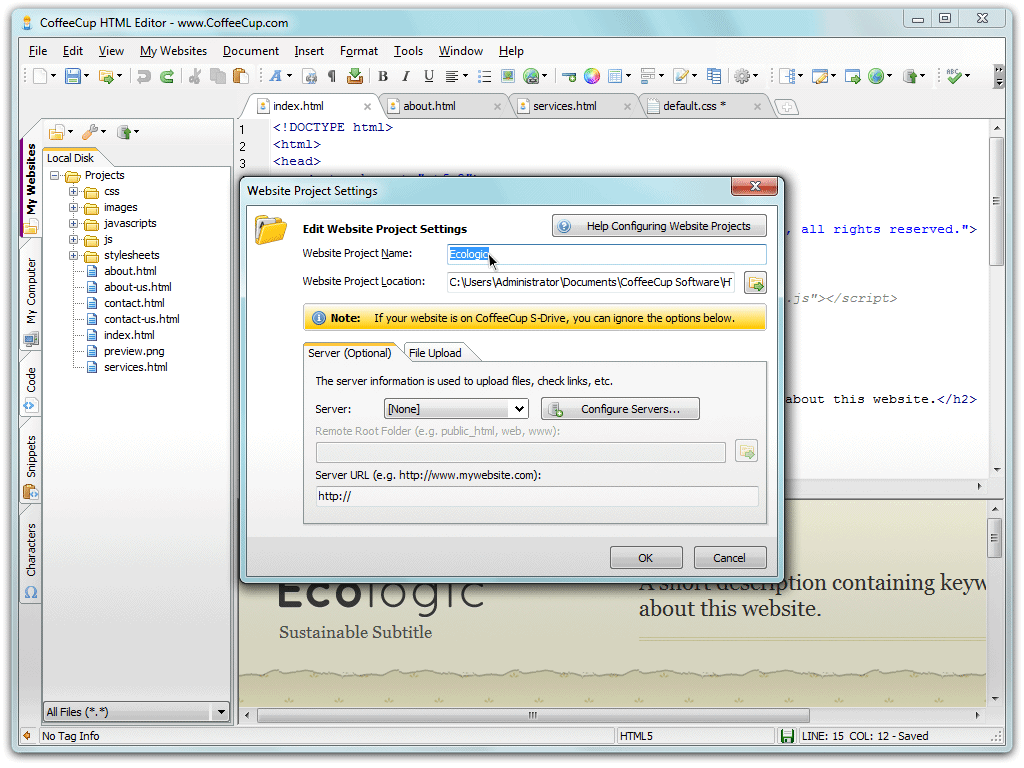
Task: Collapse the Projects root folder
Action: coord(54,176)
